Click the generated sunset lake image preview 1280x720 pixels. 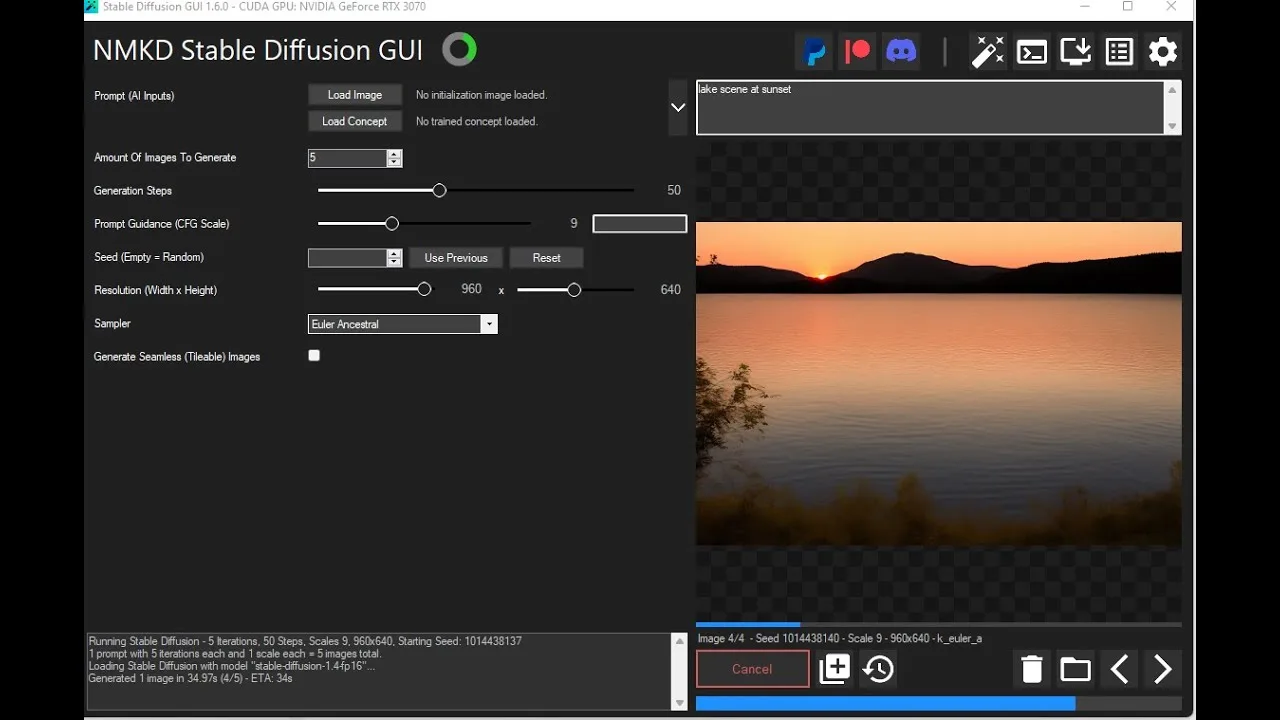[939, 384]
